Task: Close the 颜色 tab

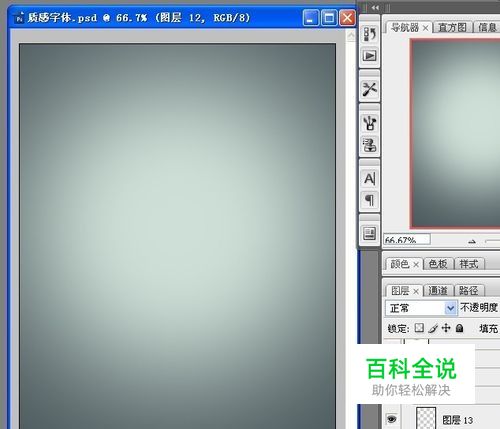Action: tap(416, 265)
